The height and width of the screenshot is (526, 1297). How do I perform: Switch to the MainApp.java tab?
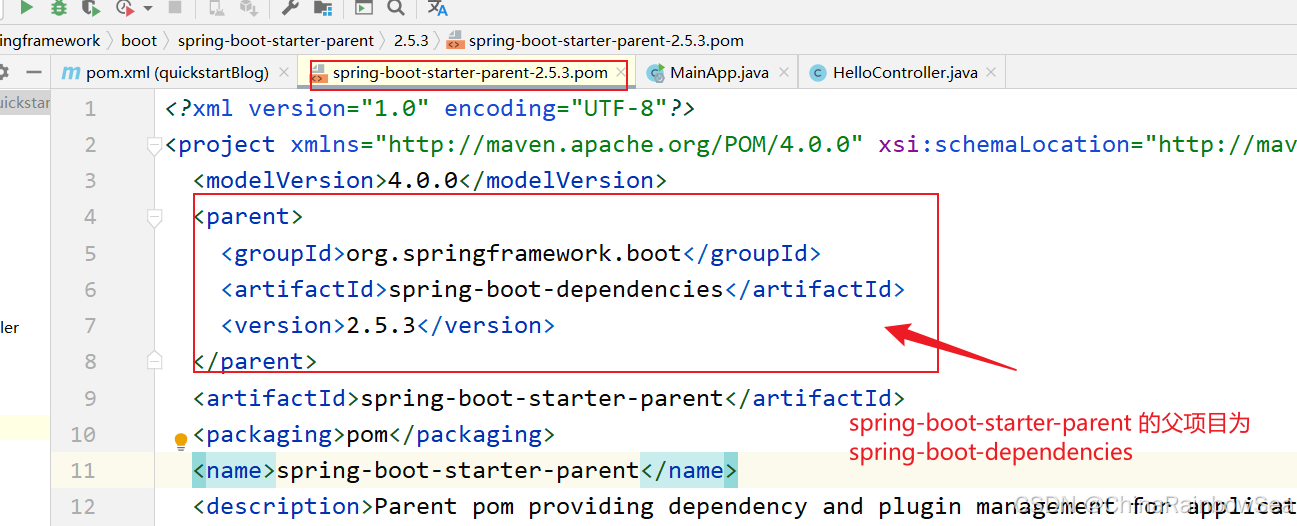[x=719, y=73]
